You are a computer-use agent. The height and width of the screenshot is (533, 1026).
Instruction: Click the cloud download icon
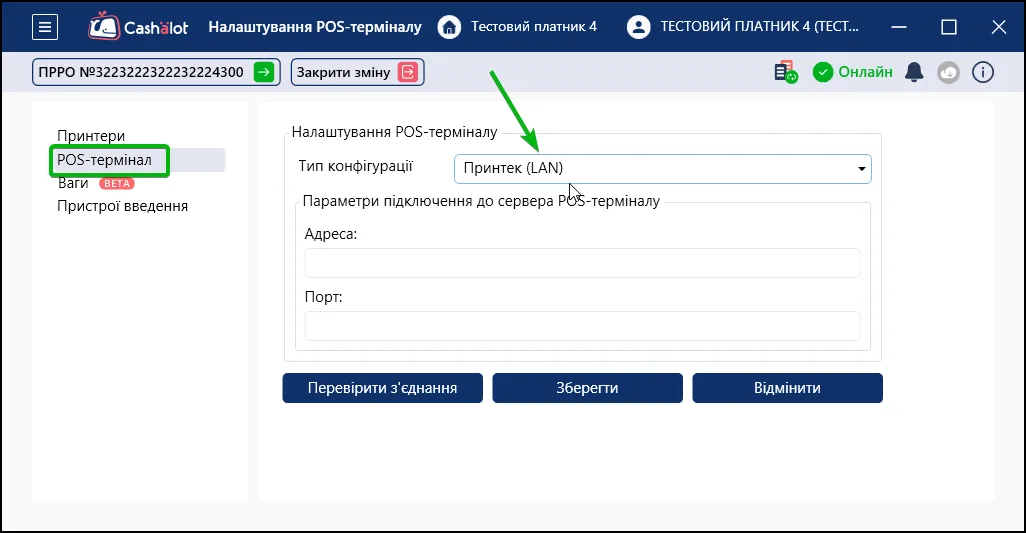(x=948, y=72)
